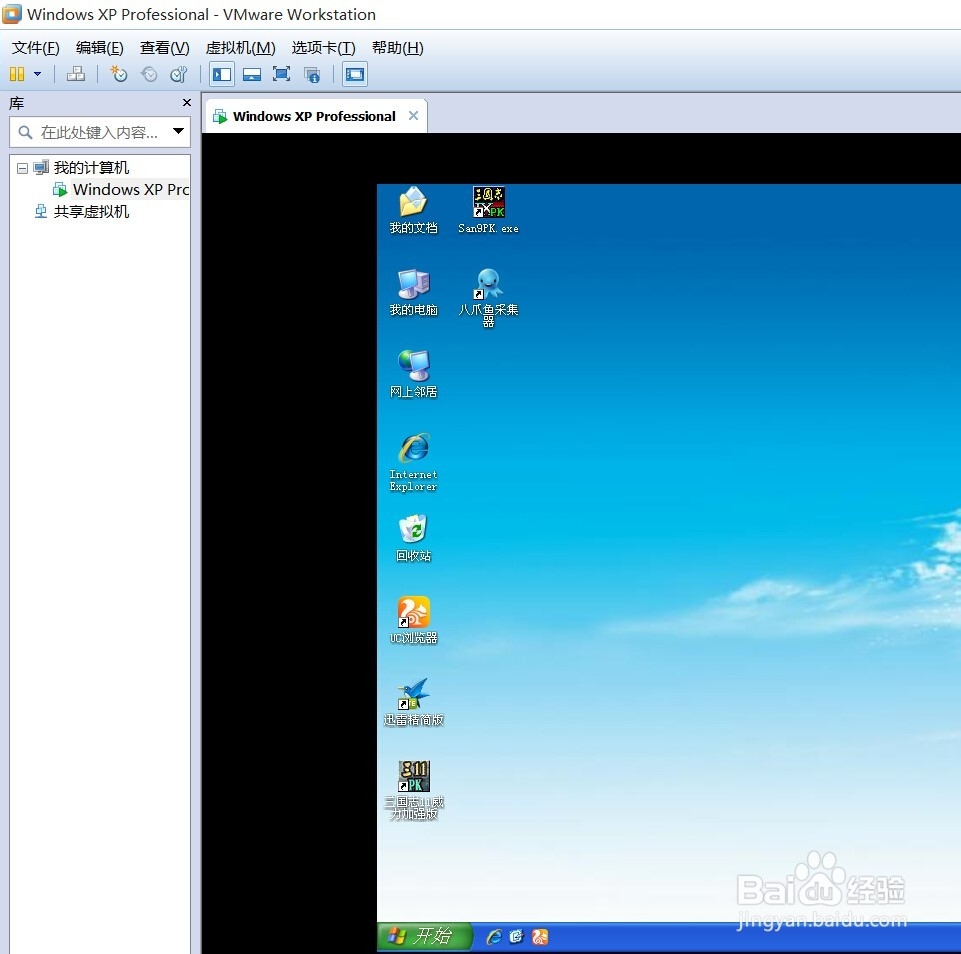The width and height of the screenshot is (961, 954).
Task: Click the send Ctrl+Alt+Del toolbar icon
Action: (x=76, y=74)
